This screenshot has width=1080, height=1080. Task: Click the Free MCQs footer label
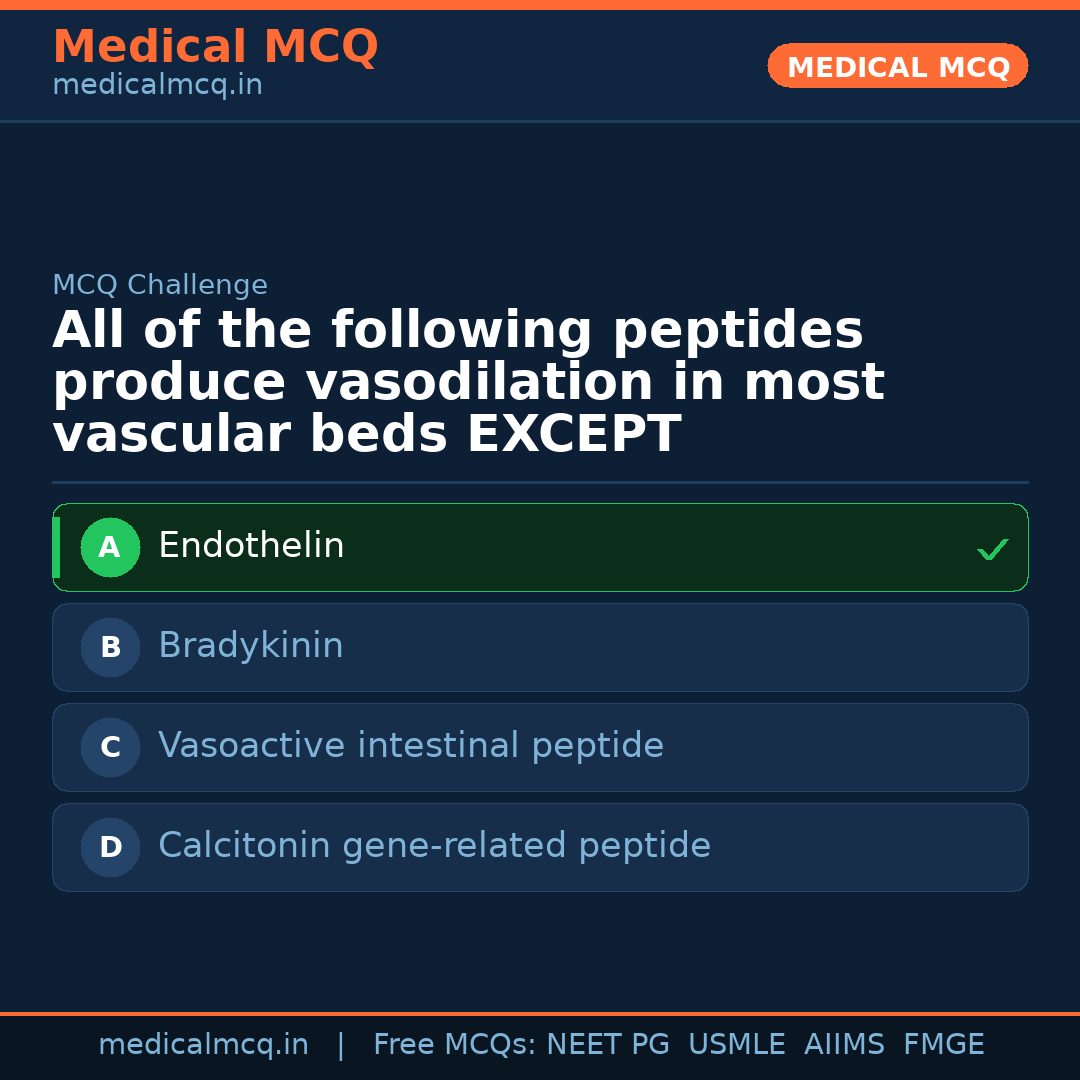tap(454, 1045)
